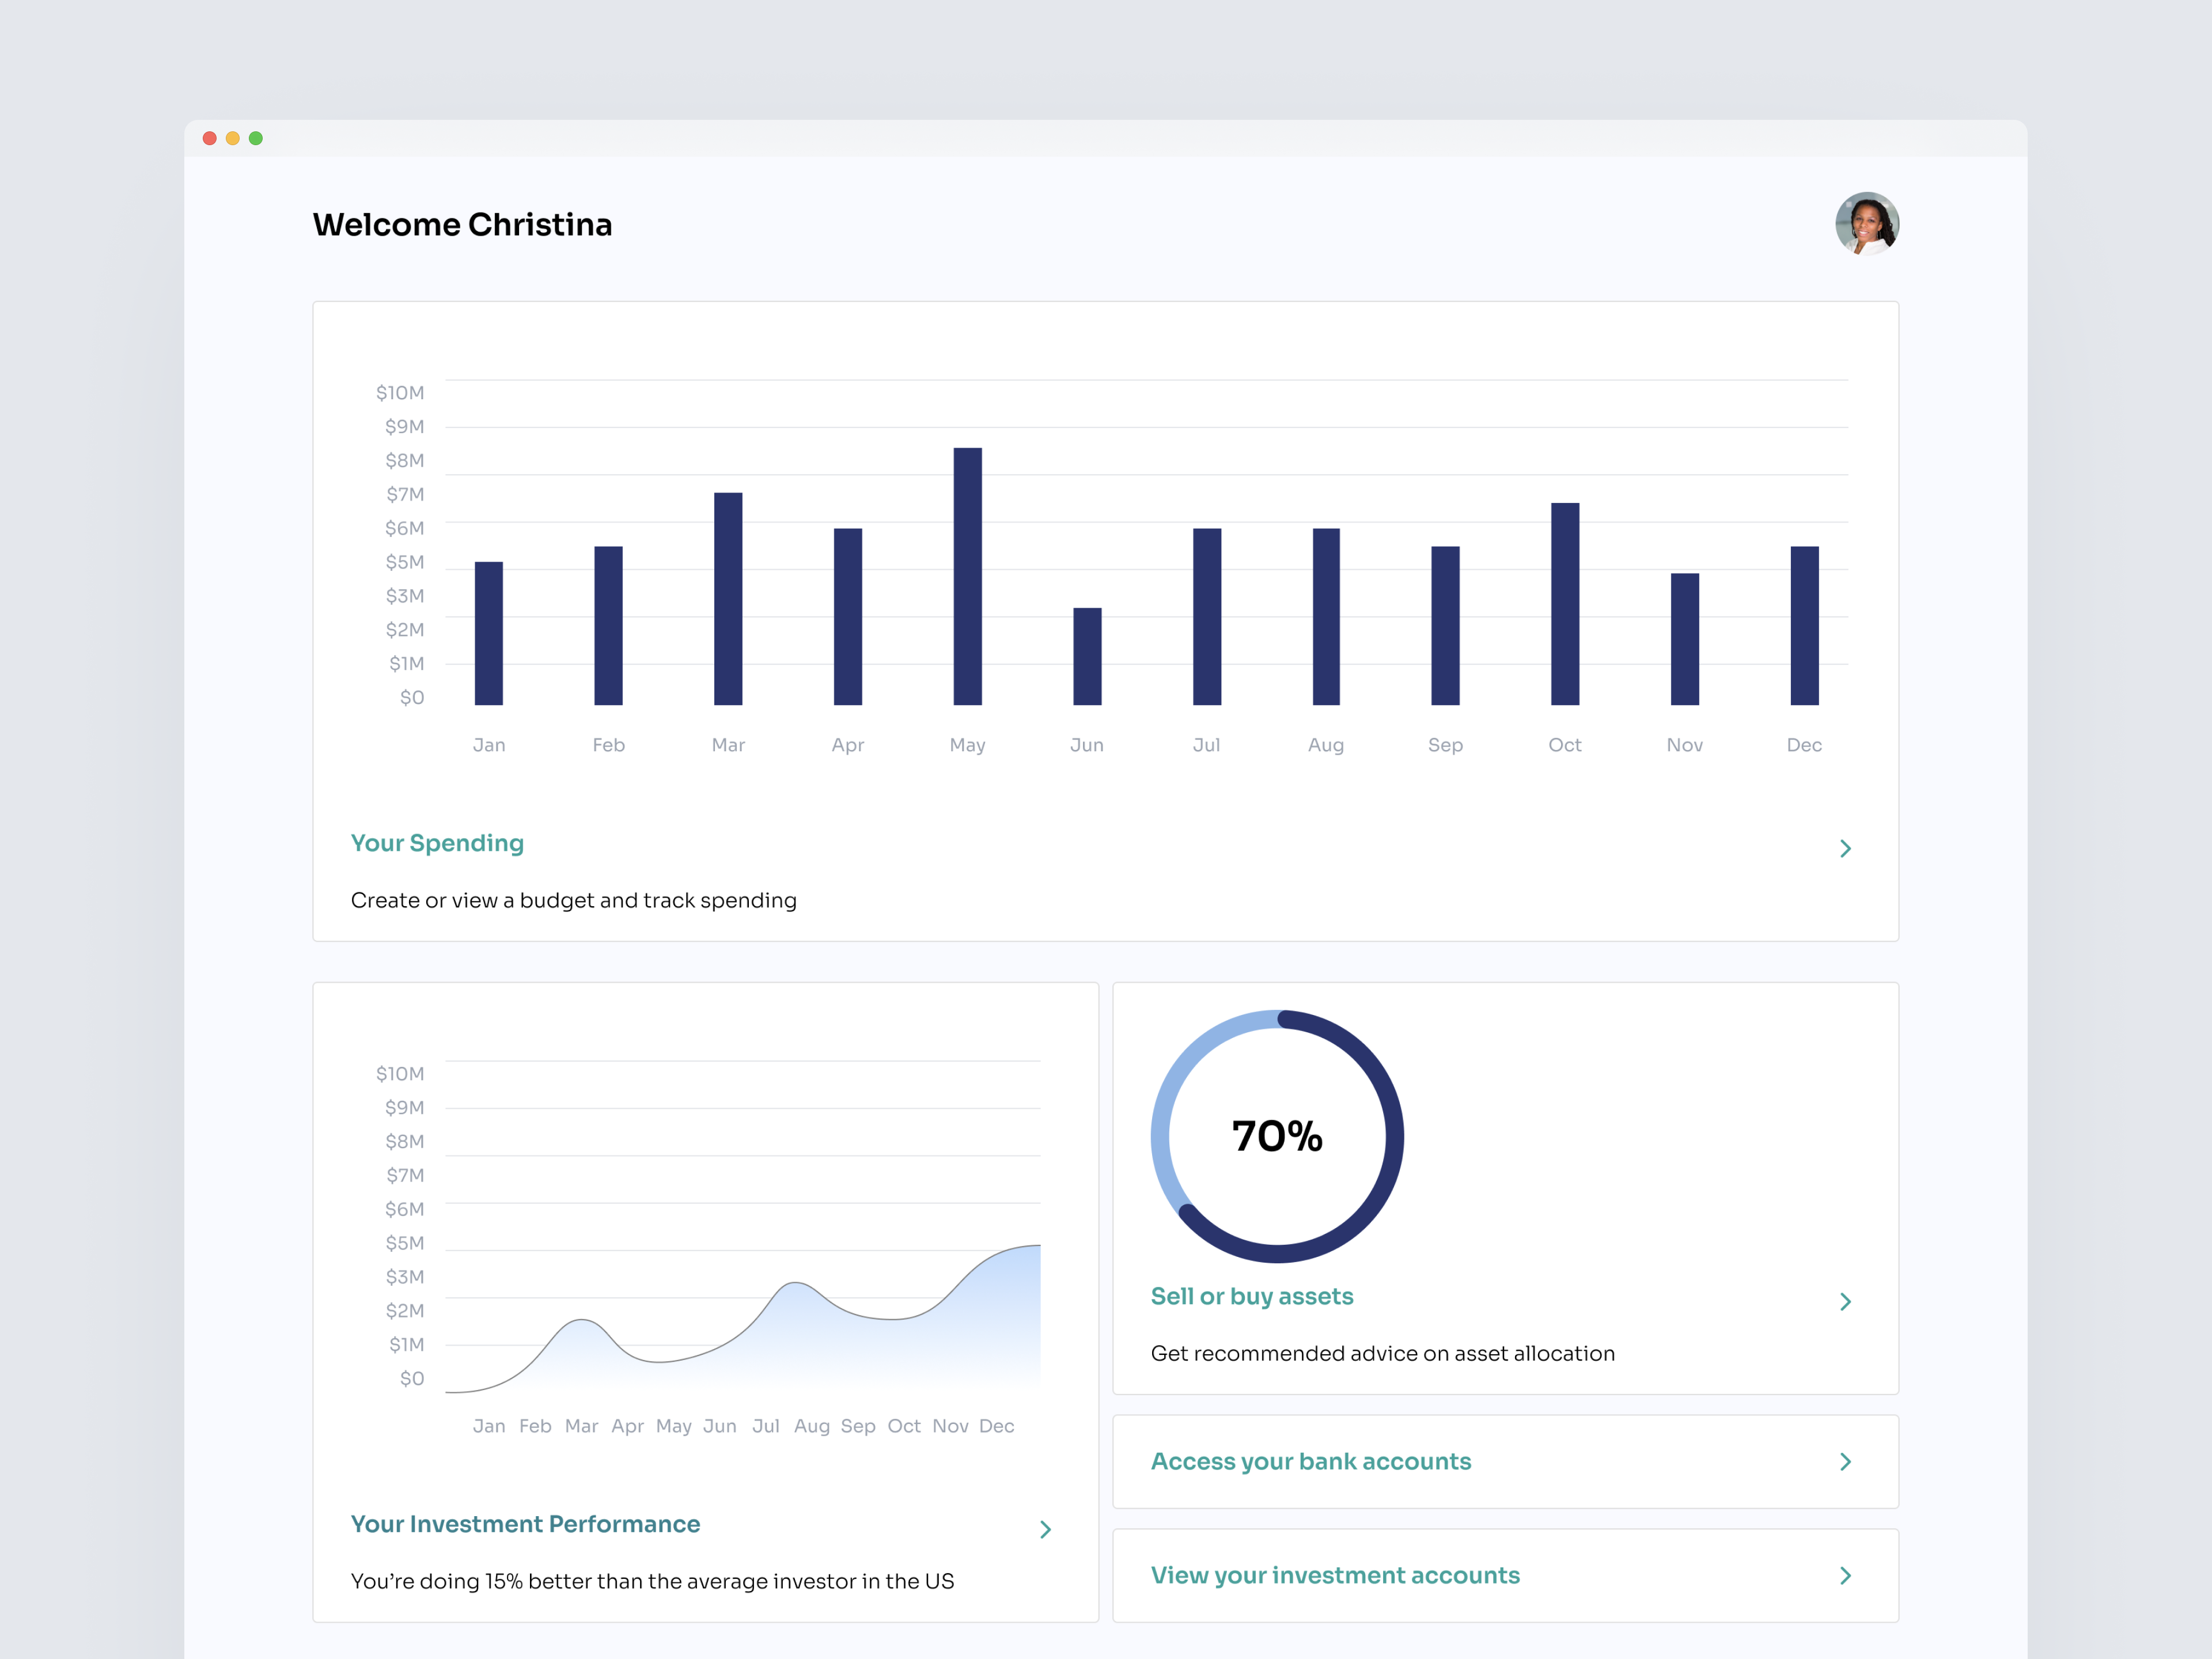Click the green window maximize dot
The image size is (2212, 1659).
tap(256, 138)
